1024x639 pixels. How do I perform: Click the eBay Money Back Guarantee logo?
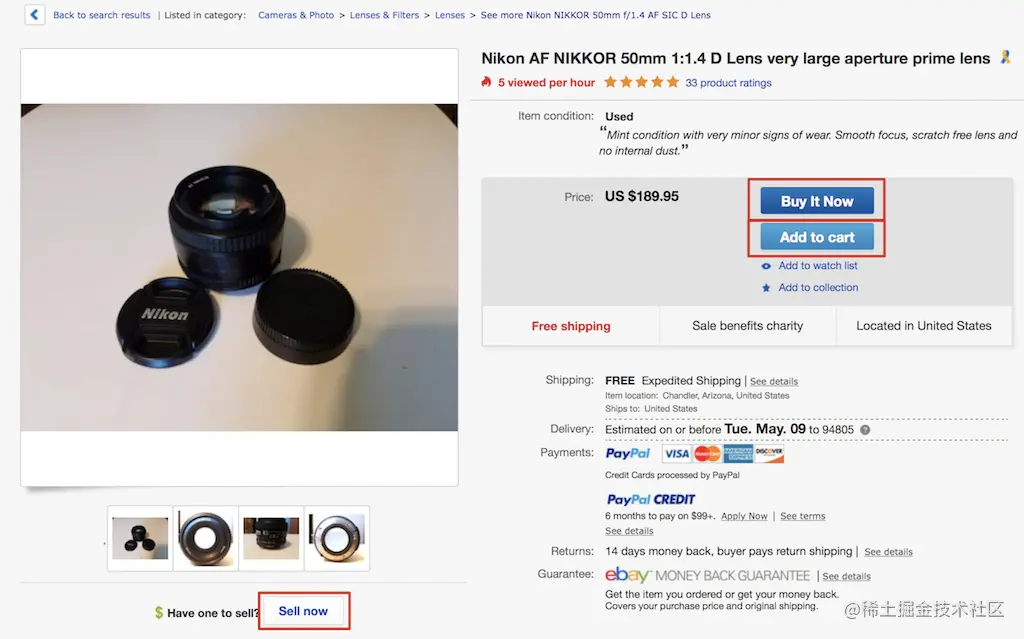pyautogui.click(x=707, y=575)
